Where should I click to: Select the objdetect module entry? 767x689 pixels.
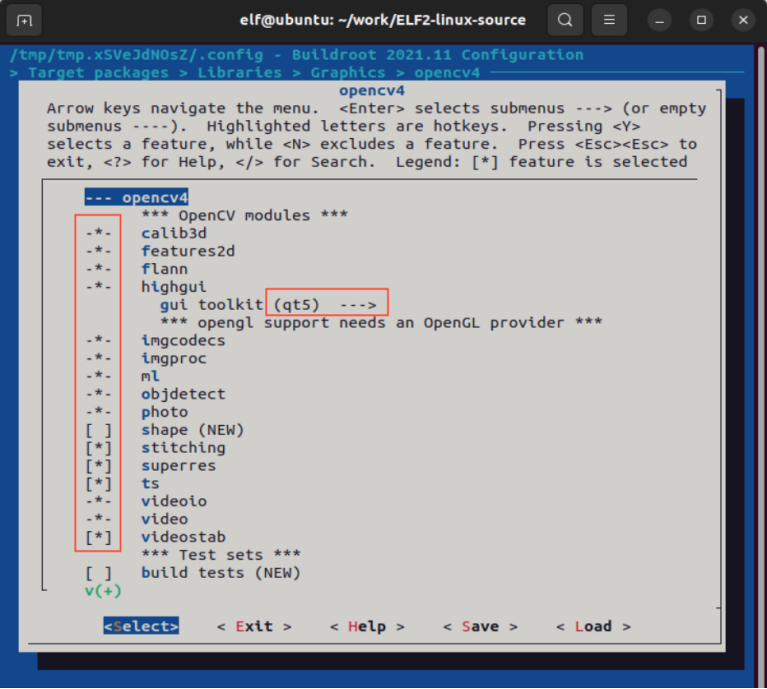tap(156, 394)
